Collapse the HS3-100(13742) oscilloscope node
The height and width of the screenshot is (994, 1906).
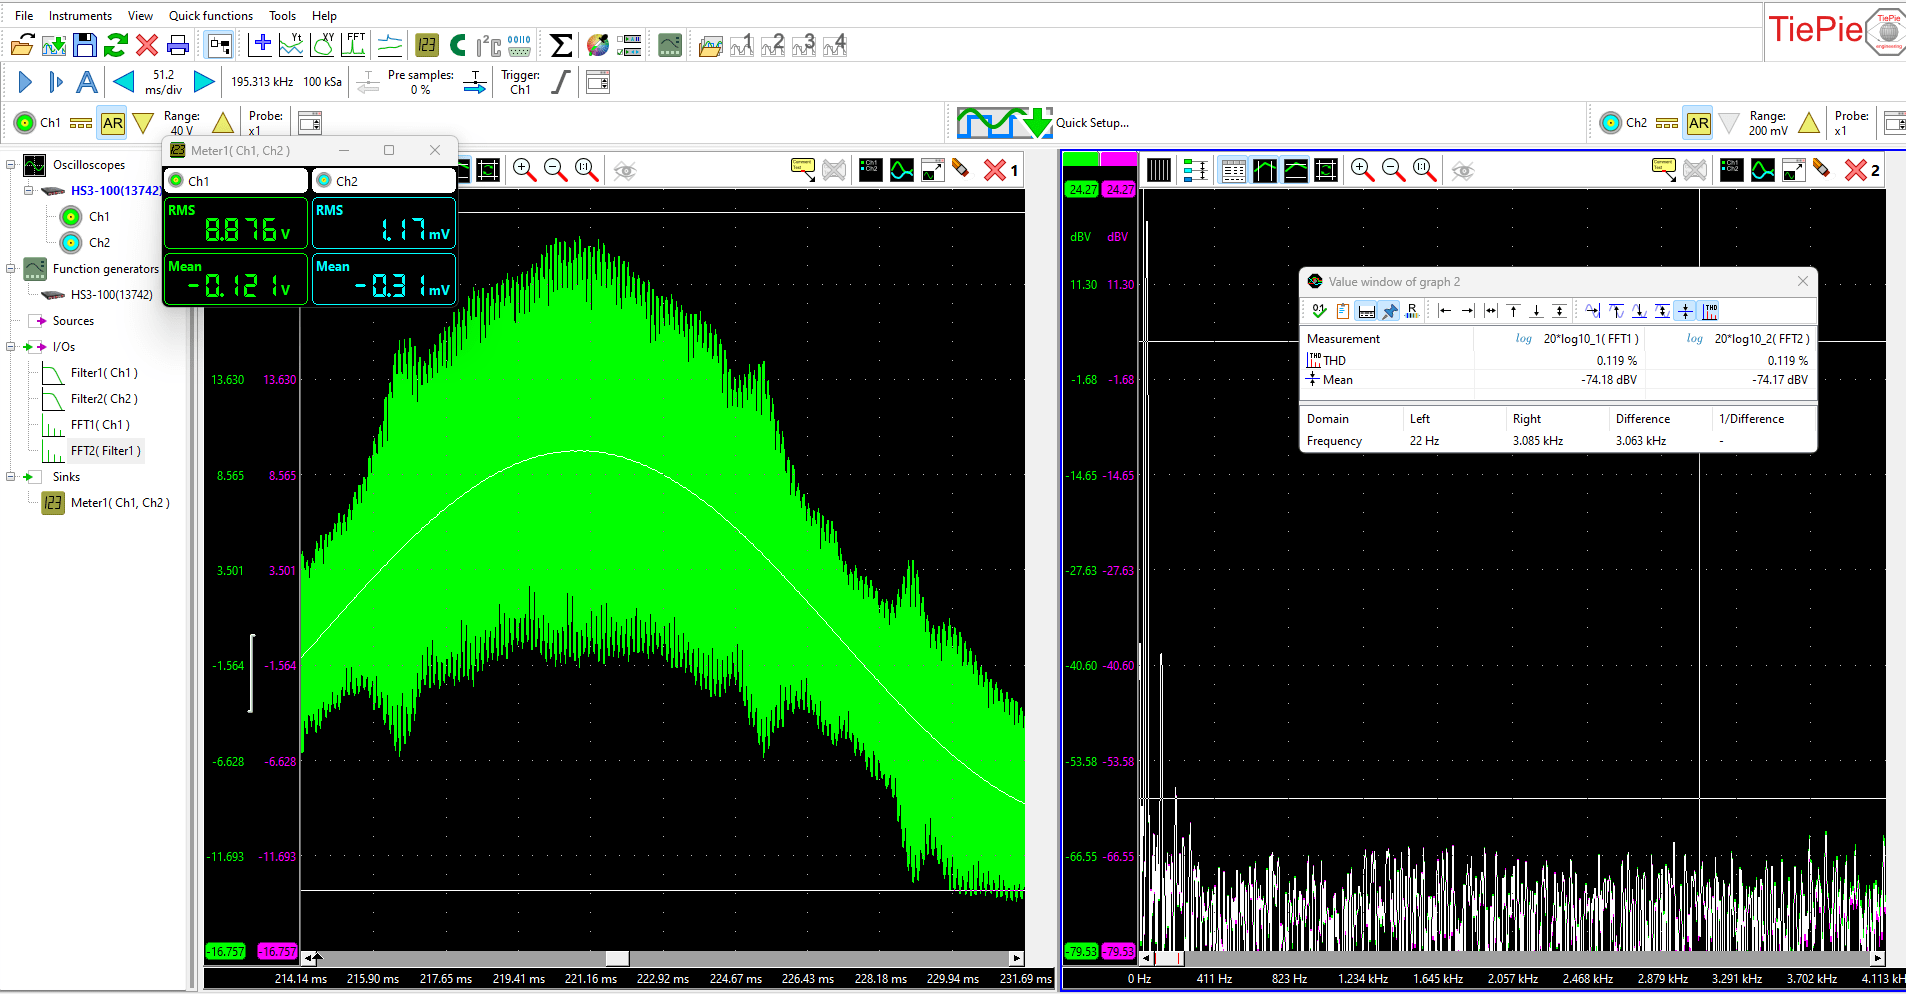(29, 190)
